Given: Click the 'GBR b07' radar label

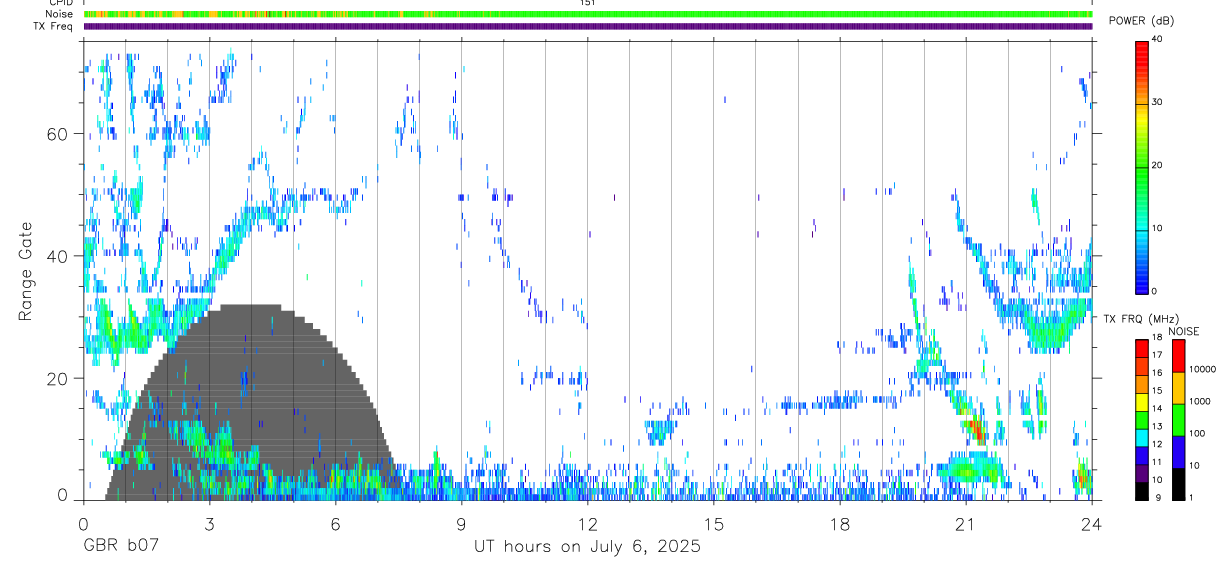Looking at the screenshot, I should (120, 547).
